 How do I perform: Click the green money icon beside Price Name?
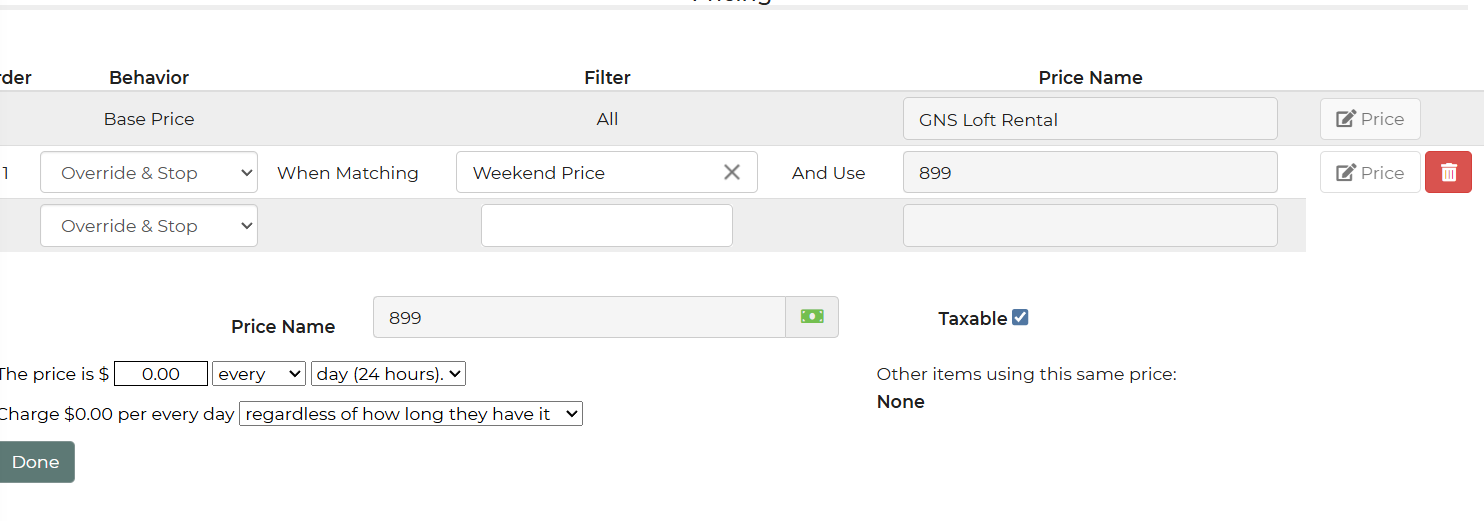pos(811,317)
